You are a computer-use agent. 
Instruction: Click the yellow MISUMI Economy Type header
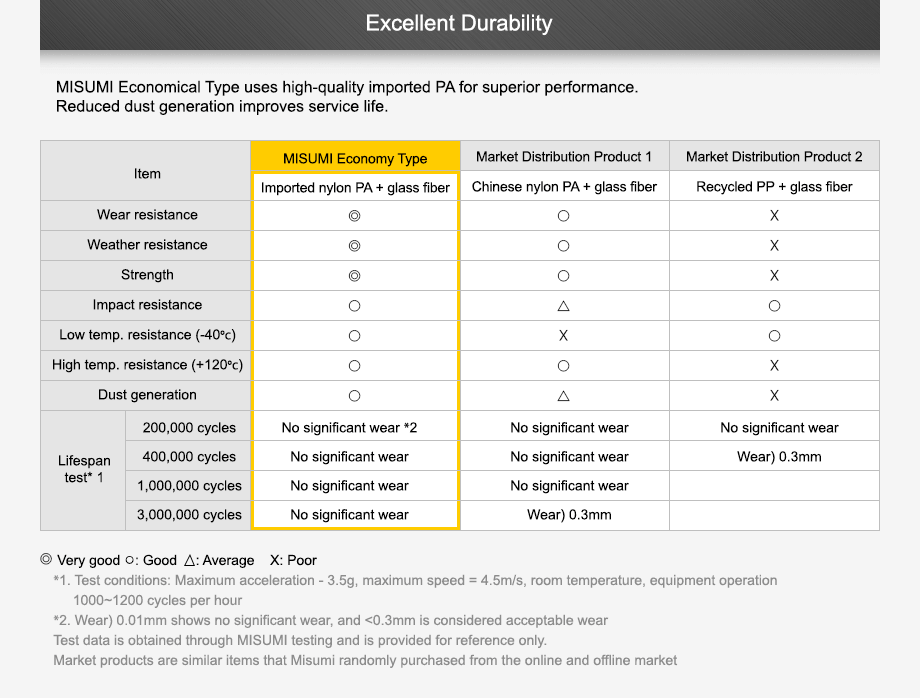coord(355,158)
